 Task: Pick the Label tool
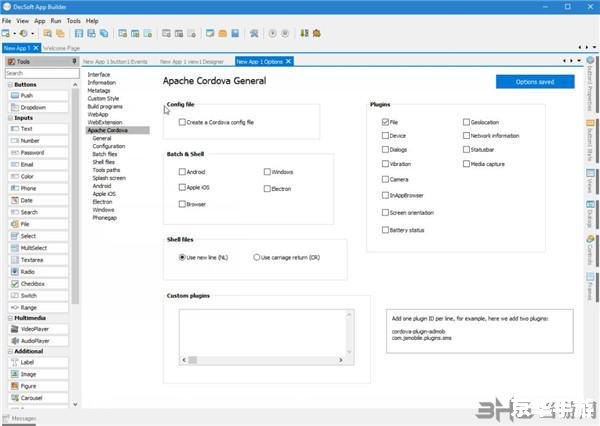tap(38, 362)
